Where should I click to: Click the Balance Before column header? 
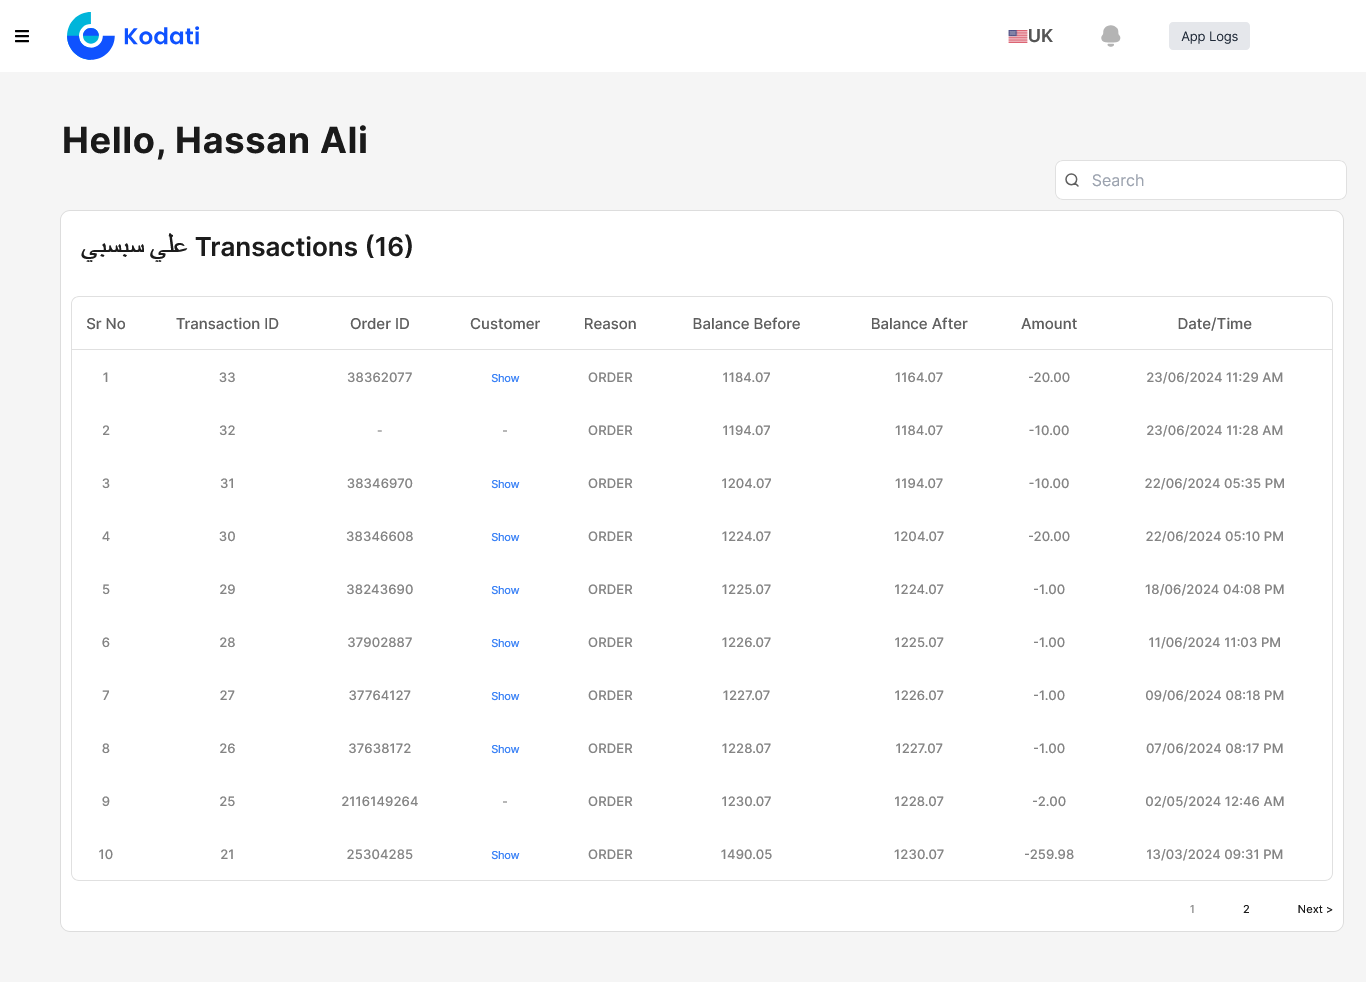[746, 324]
